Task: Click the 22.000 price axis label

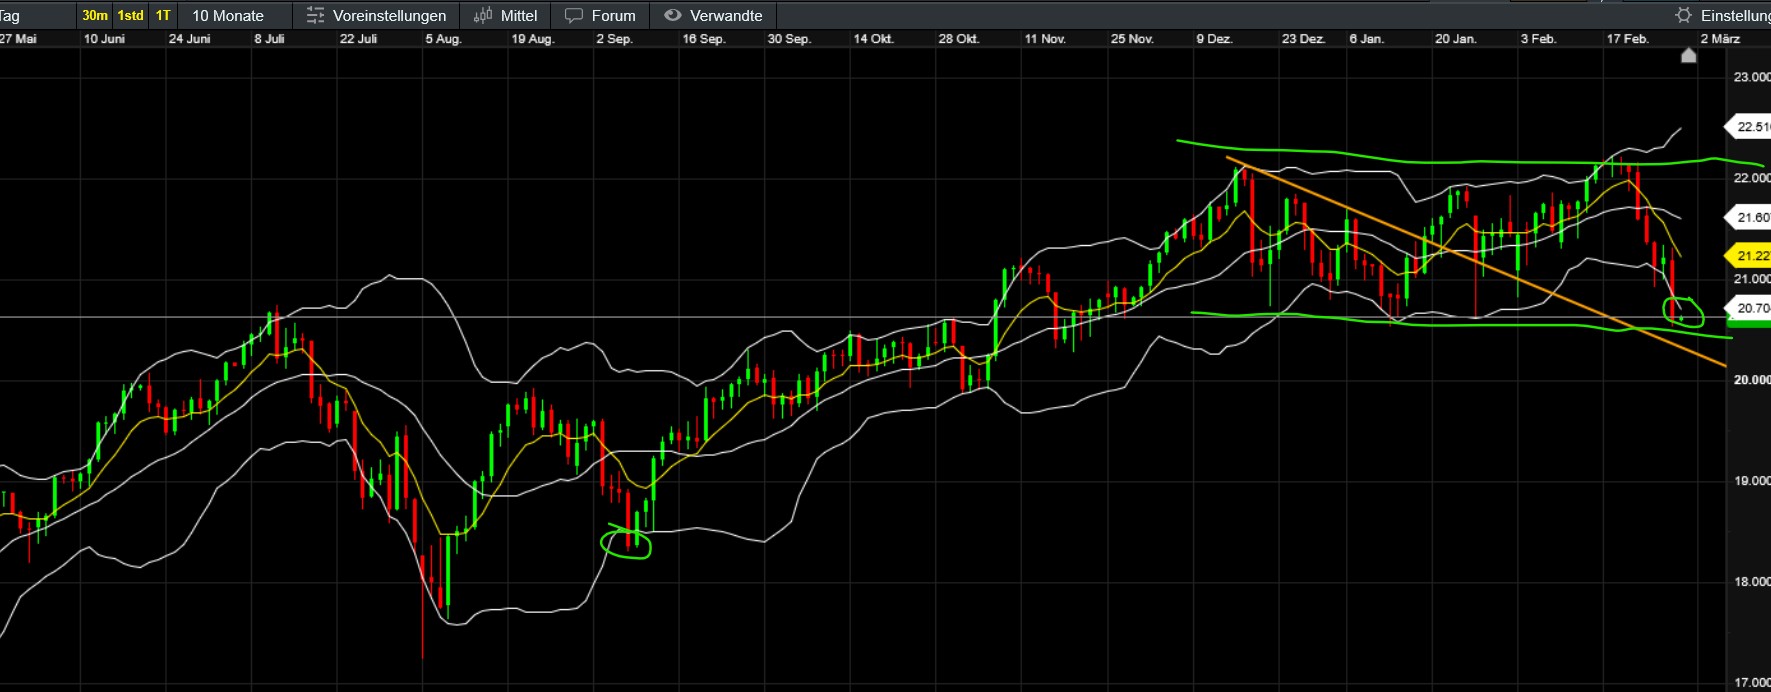Action: (x=1752, y=178)
